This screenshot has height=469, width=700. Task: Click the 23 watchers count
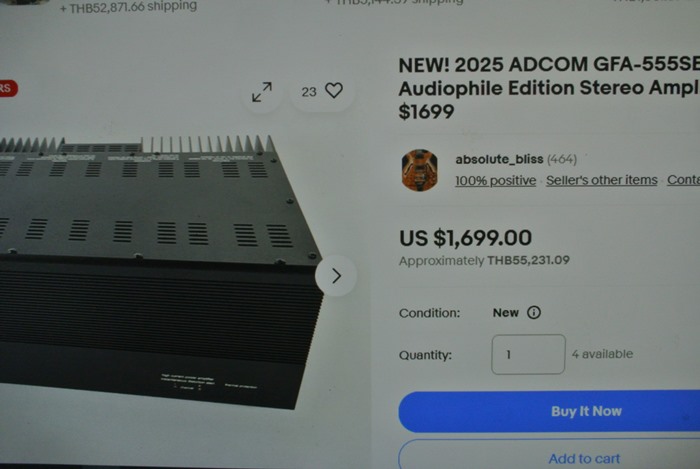(x=308, y=92)
